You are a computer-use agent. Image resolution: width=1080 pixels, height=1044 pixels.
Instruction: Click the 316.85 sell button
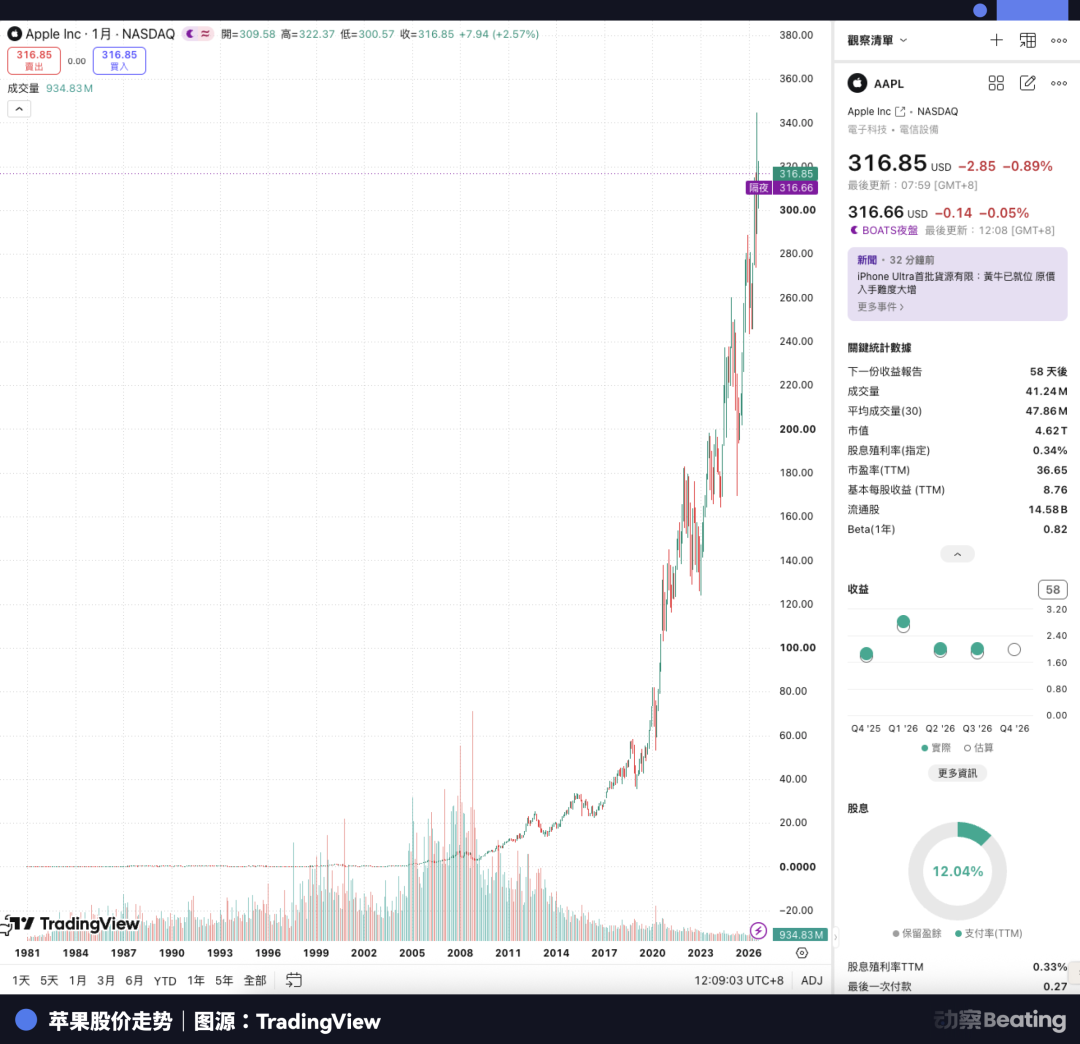(34, 61)
